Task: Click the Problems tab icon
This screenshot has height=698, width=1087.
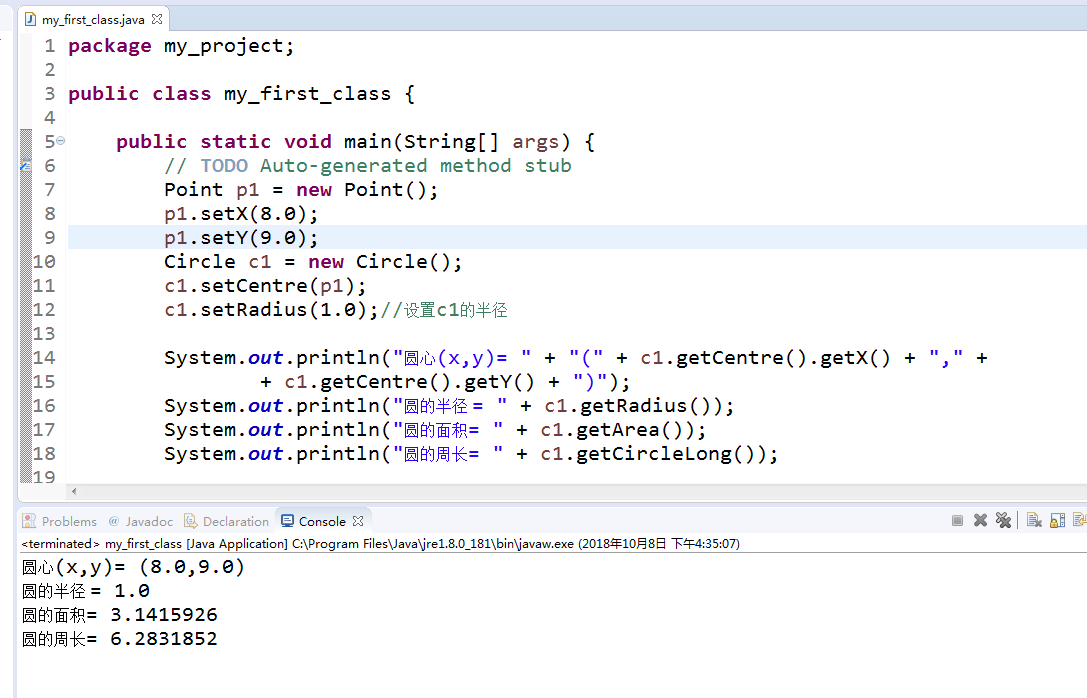Action: (x=29, y=521)
